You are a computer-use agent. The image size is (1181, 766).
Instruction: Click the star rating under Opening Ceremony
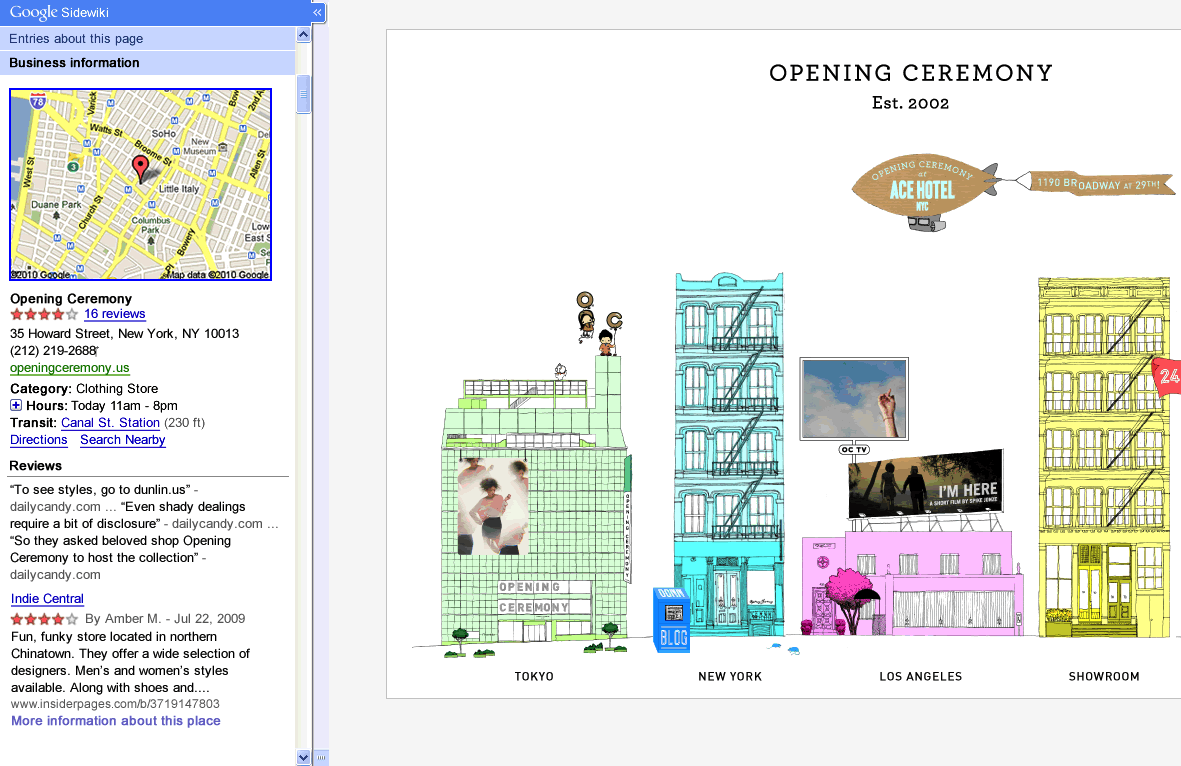coord(44,314)
